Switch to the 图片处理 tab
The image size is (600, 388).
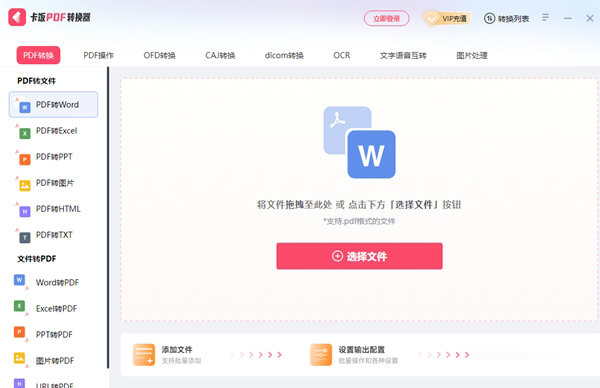pyautogui.click(x=472, y=55)
